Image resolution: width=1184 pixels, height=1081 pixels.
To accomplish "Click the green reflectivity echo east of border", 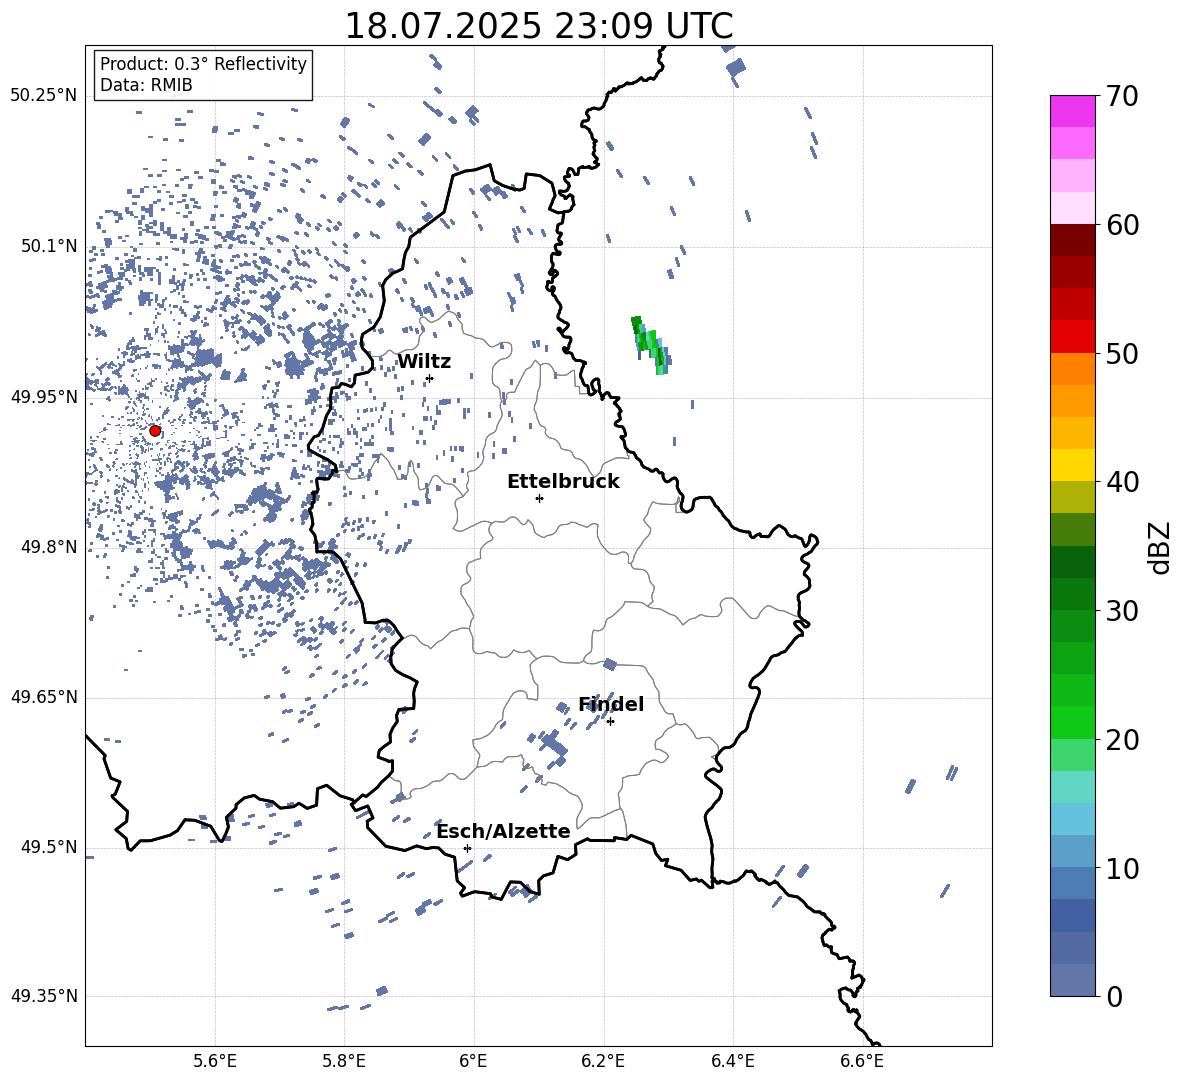I will tap(651, 345).
